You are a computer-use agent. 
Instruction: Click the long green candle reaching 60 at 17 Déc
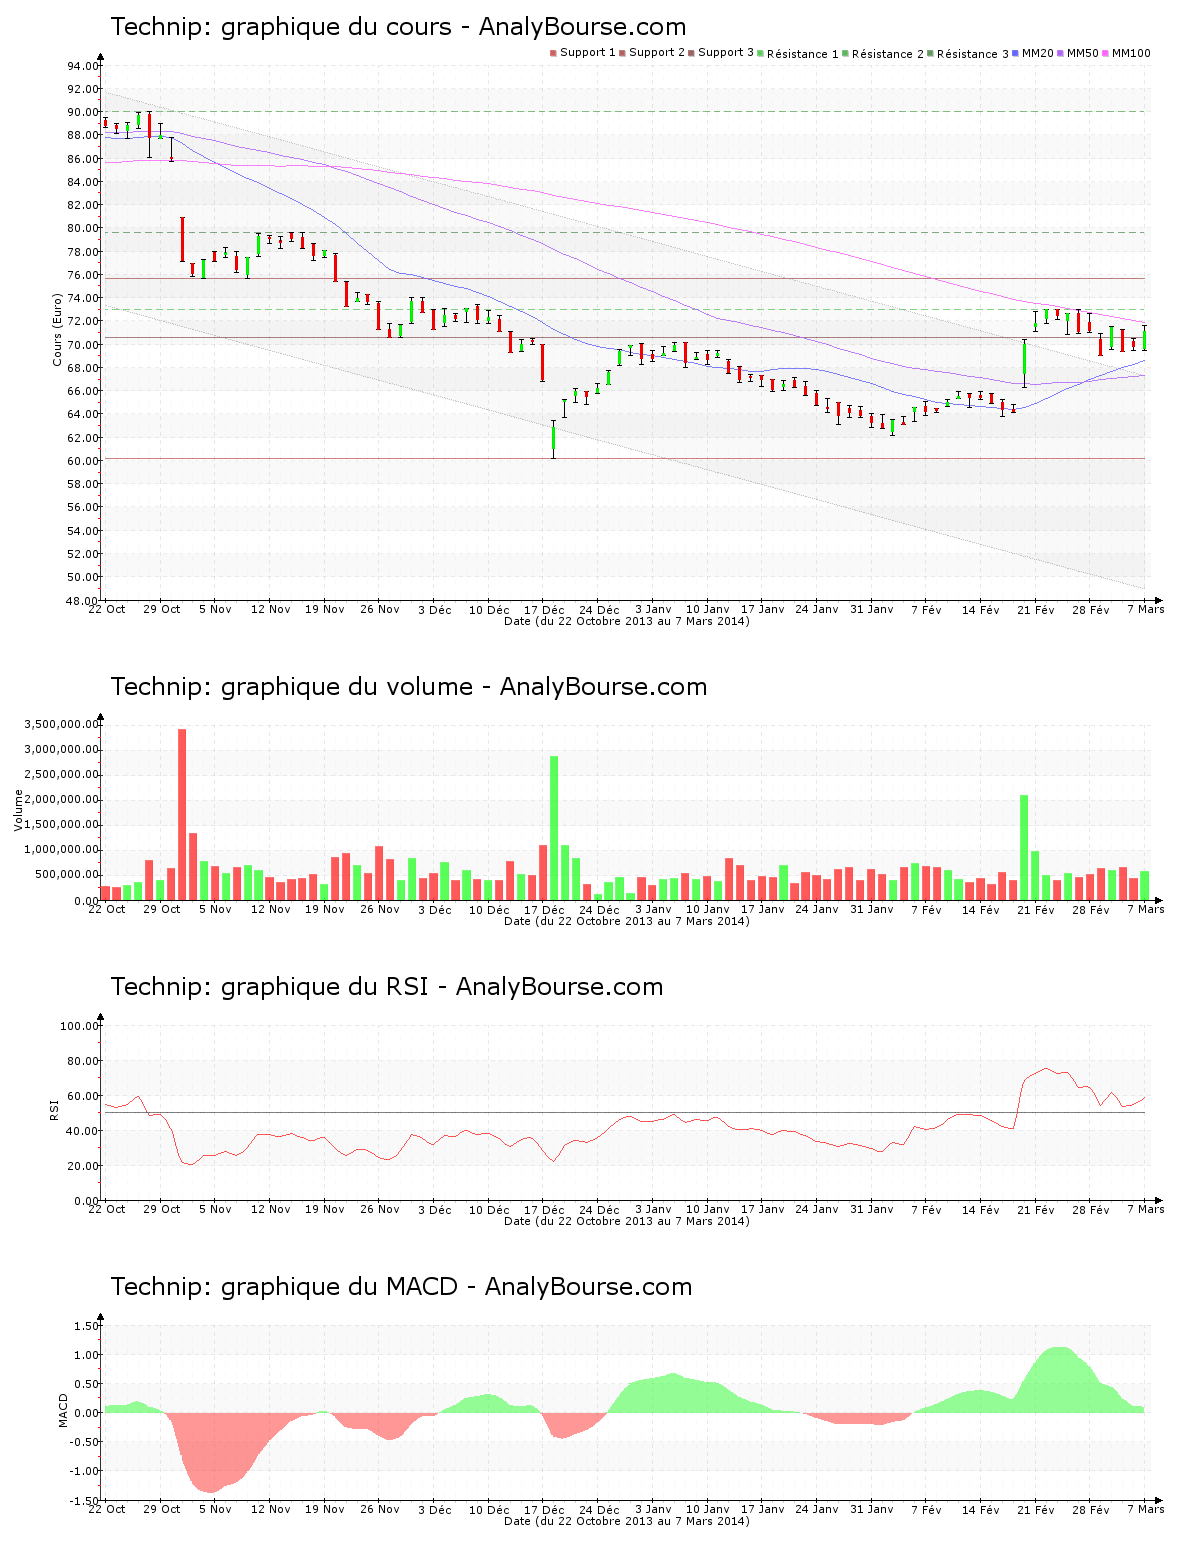553,439
